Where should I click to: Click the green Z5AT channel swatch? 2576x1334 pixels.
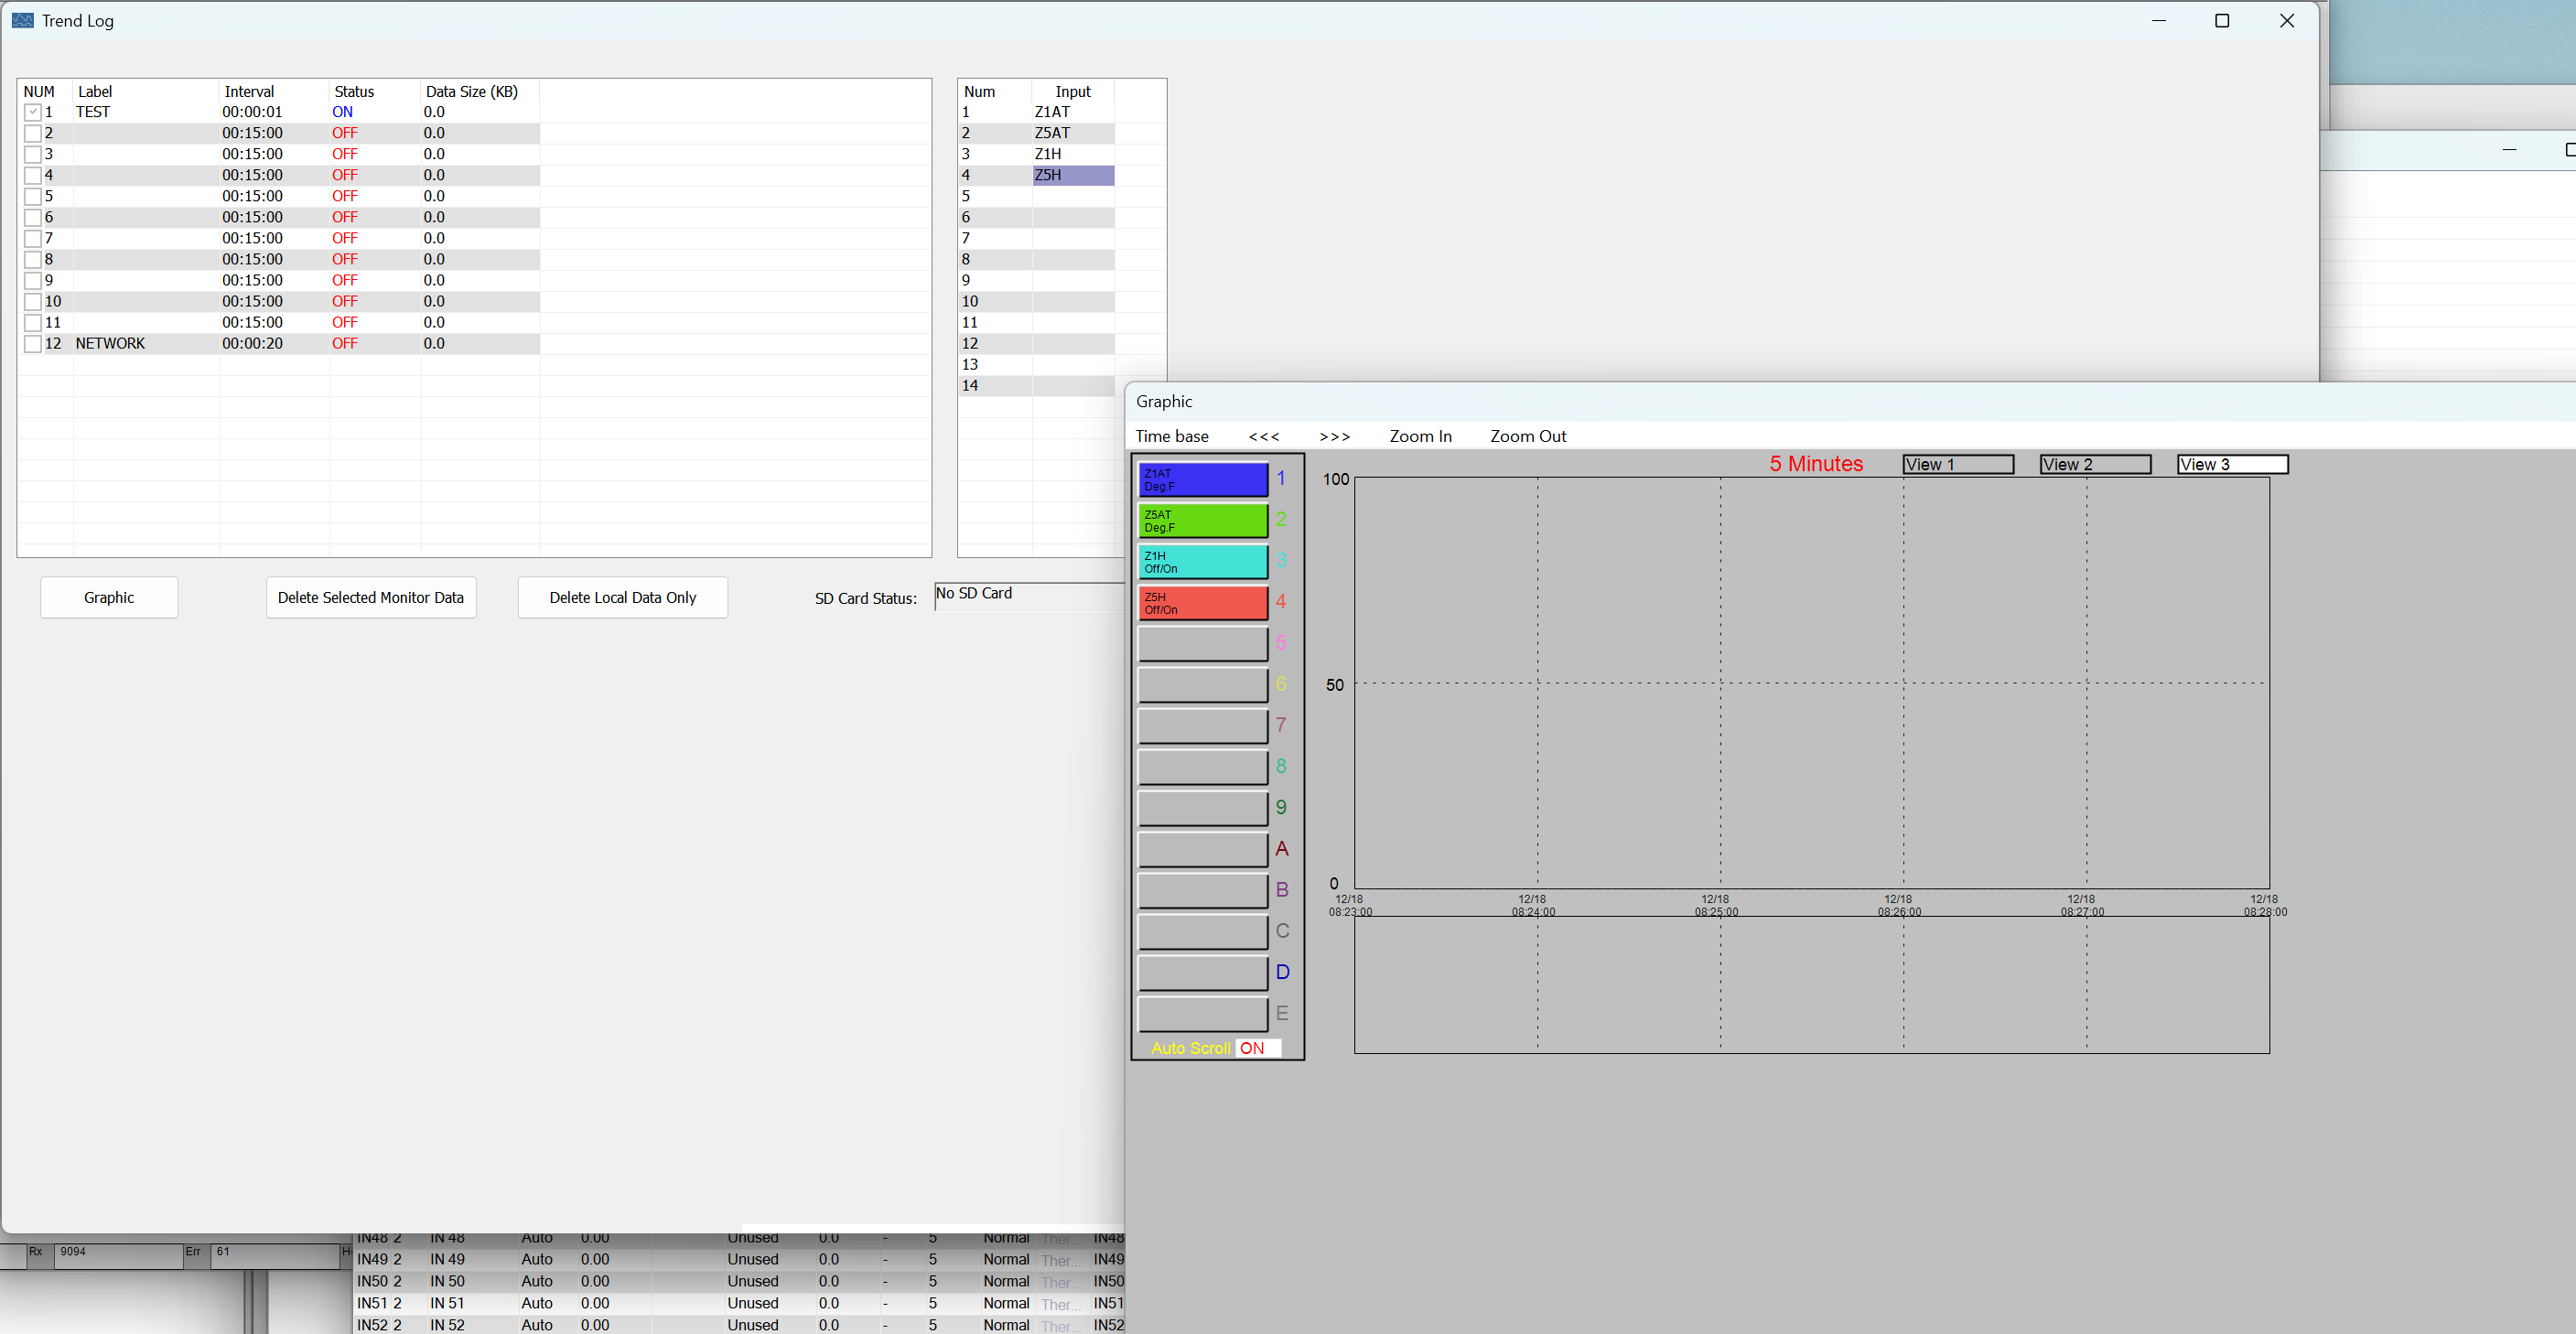tap(1202, 521)
